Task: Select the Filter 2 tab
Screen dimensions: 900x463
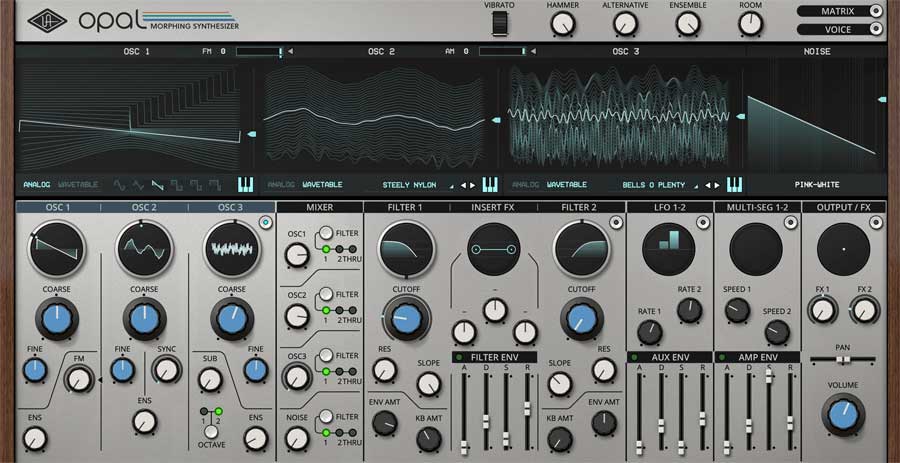Action: pyautogui.click(x=581, y=207)
